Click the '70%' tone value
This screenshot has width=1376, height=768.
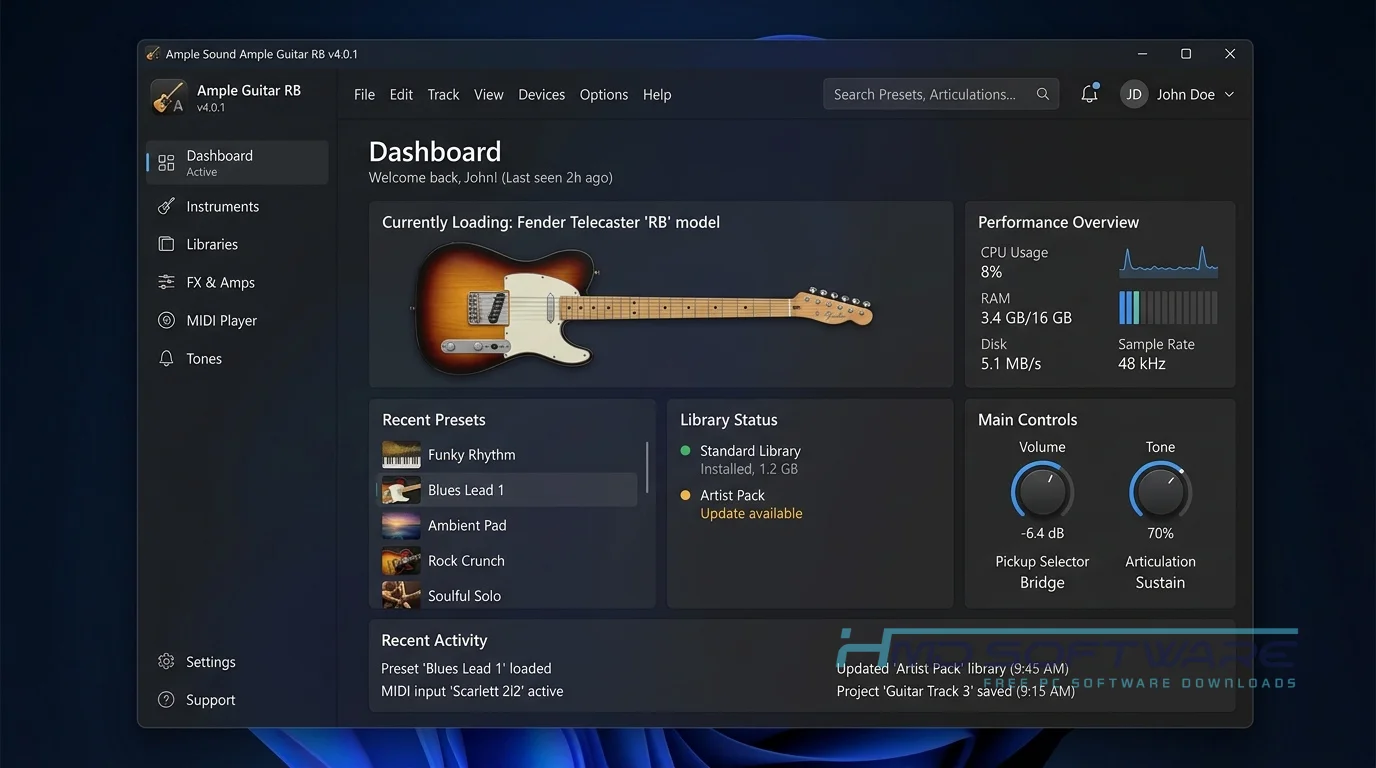click(1160, 533)
